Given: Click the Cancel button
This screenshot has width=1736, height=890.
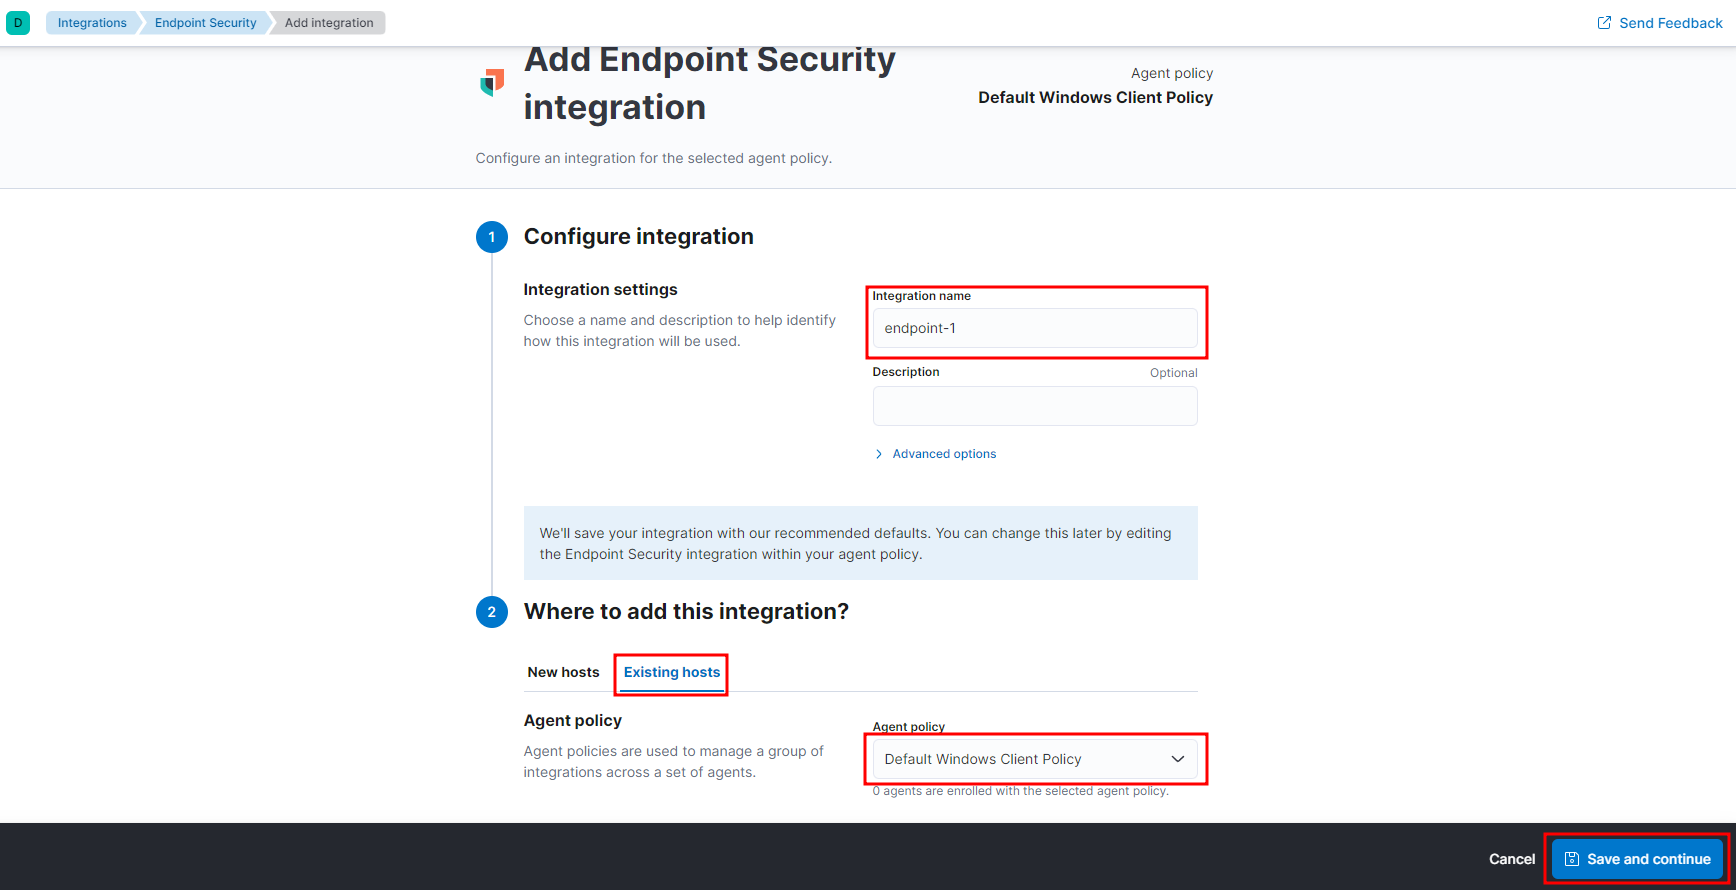Looking at the screenshot, I should click(1511, 859).
